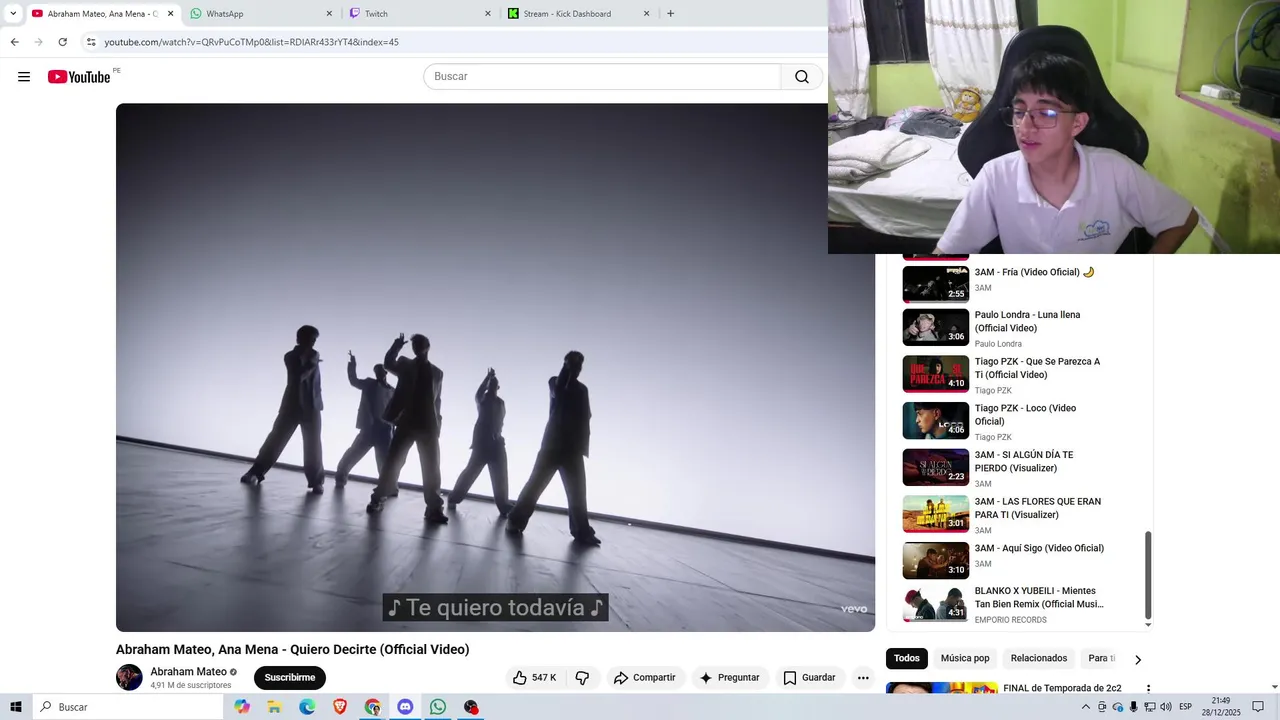Open the network tray icon
Image resolution: width=1280 pixels, height=720 pixels.
coord(1149,707)
